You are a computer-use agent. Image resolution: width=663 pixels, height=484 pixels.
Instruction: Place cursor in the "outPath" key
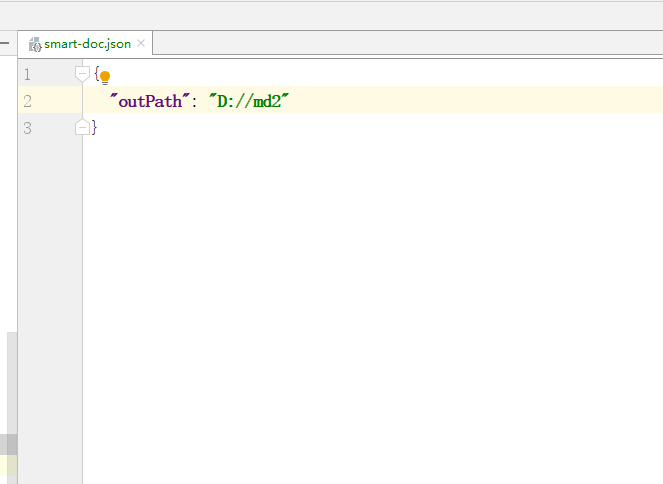tap(149, 101)
